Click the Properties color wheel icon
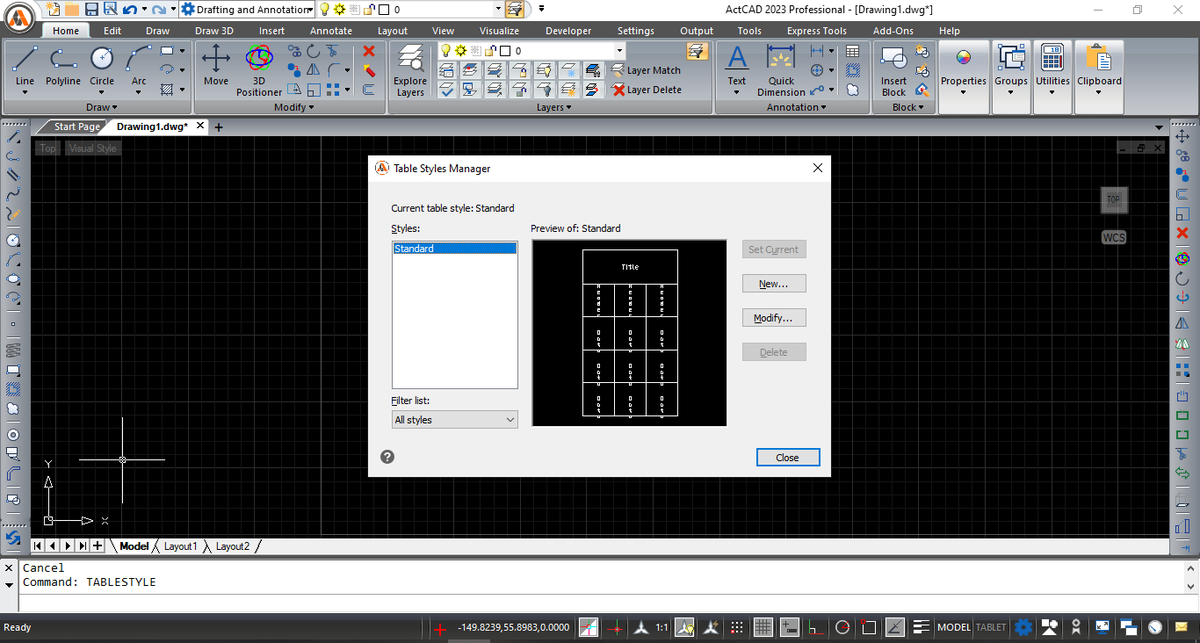This screenshot has width=1200, height=643. pos(963,57)
